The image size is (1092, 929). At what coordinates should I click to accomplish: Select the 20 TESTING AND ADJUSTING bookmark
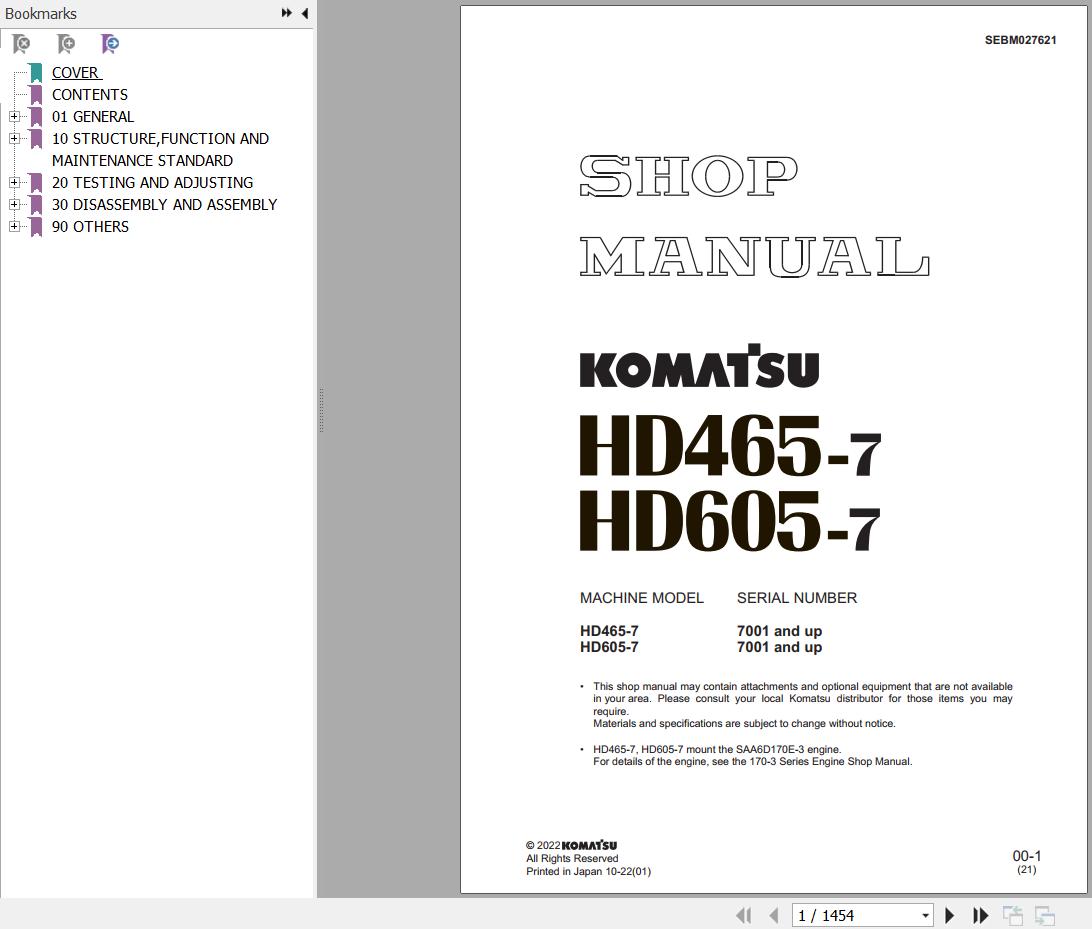(153, 182)
